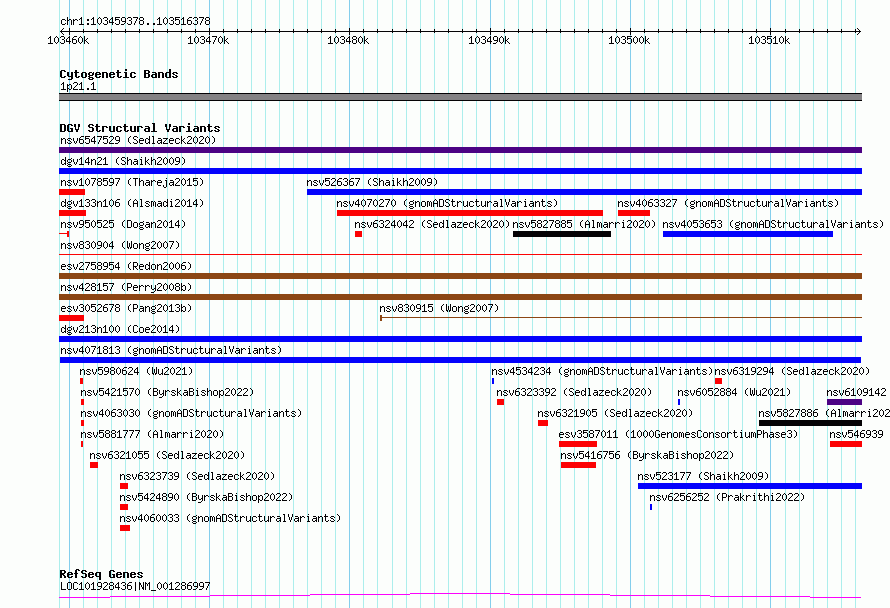Open nsv6052884 (Wu2021) label
Image resolution: width=890 pixels, height=608 pixels.
click(734, 392)
